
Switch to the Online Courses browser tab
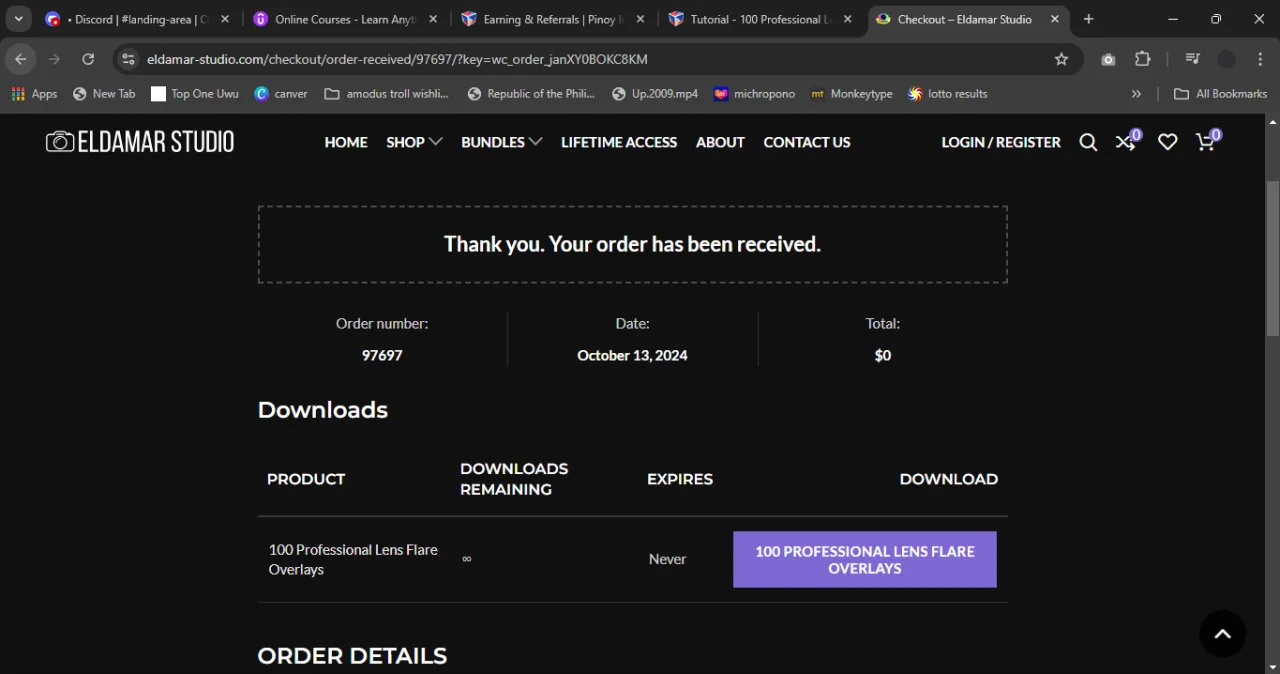343,19
